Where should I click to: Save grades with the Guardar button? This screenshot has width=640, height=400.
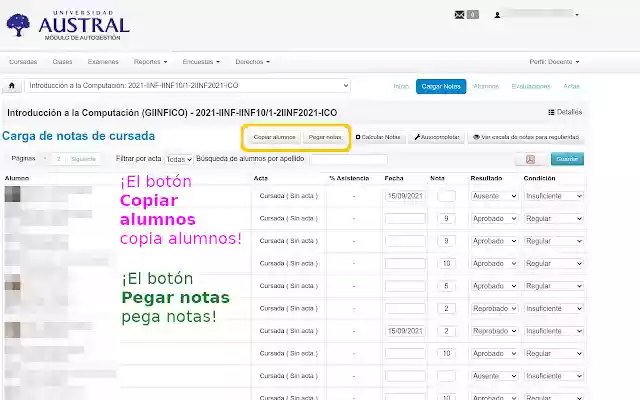pyautogui.click(x=567, y=159)
